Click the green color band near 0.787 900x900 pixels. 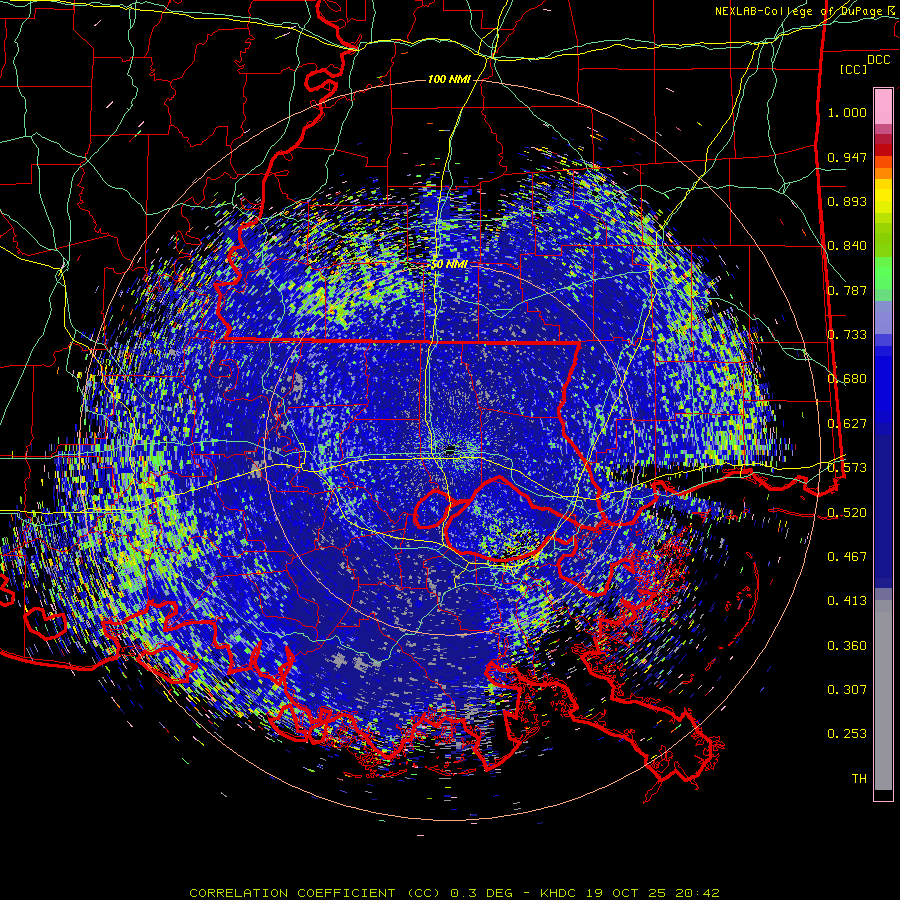pyautogui.click(x=883, y=279)
